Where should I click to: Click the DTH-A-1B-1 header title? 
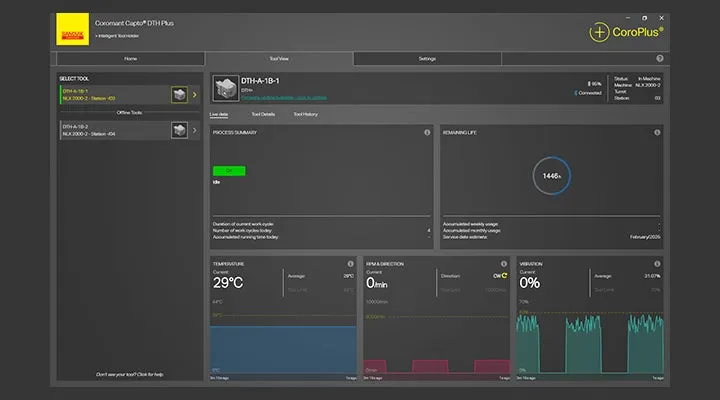pos(260,81)
